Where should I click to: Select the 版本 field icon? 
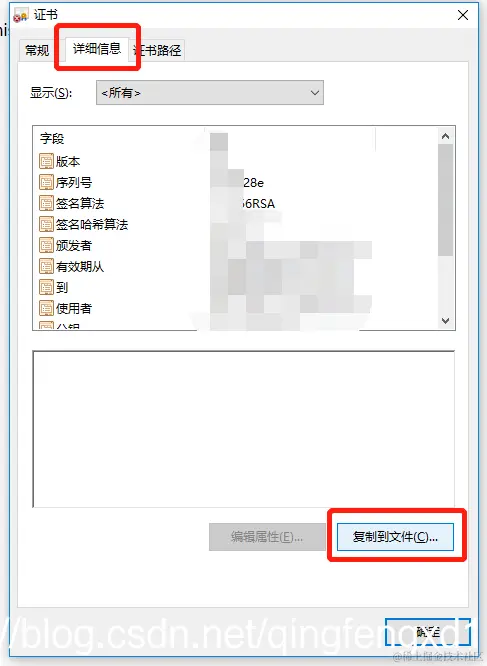[46, 161]
